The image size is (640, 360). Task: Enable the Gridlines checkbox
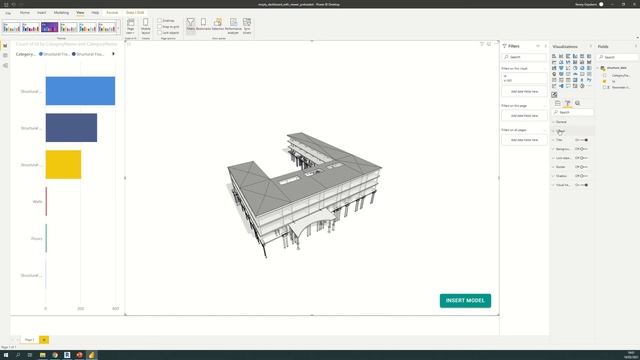pyautogui.click(x=160, y=20)
